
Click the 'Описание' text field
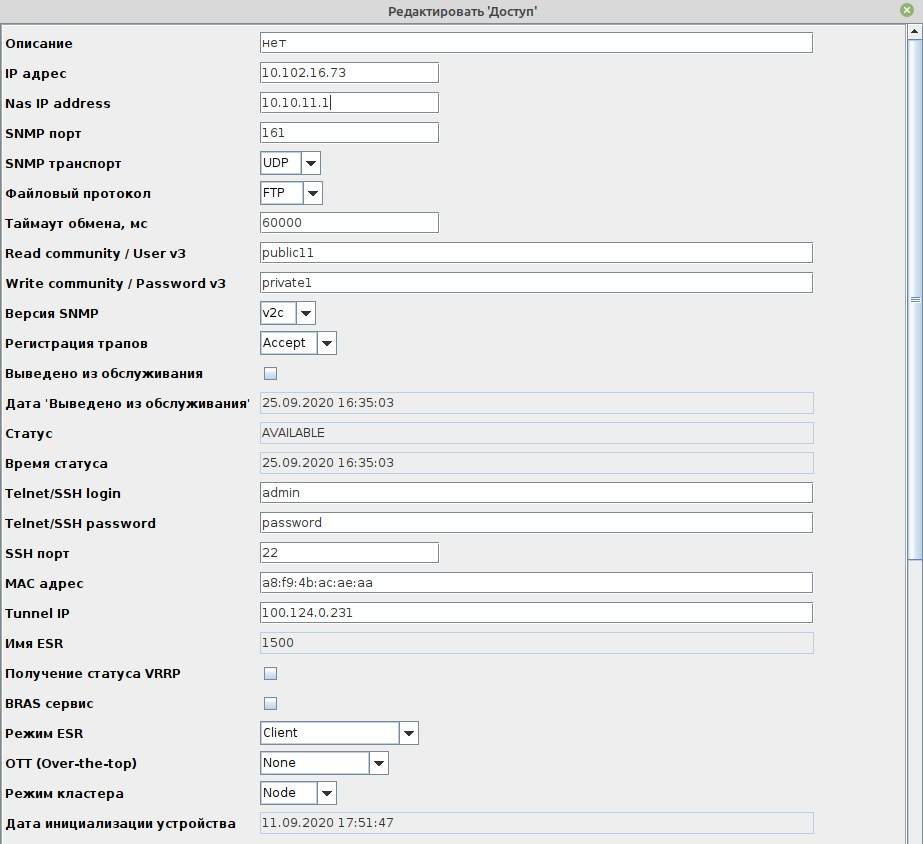pyautogui.click(x=535, y=43)
